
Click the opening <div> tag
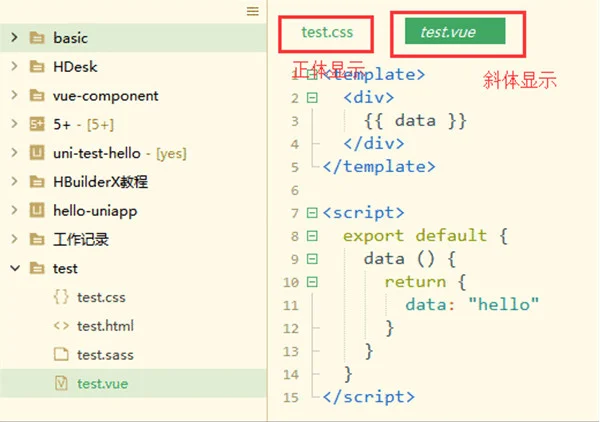(368, 98)
